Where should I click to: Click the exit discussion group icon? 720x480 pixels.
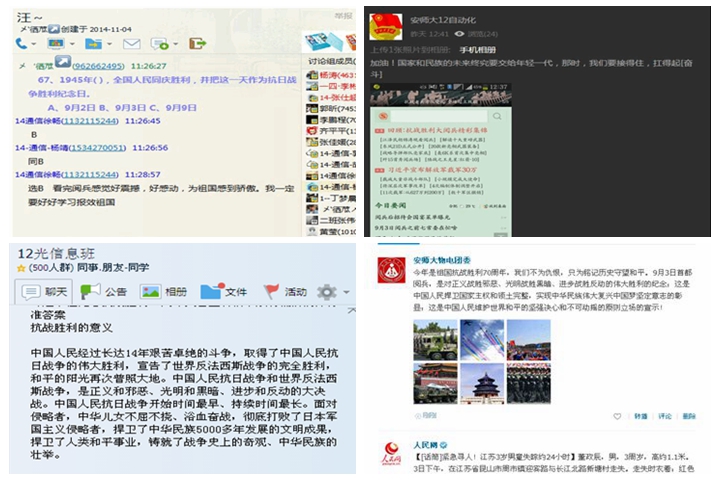coord(198,44)
